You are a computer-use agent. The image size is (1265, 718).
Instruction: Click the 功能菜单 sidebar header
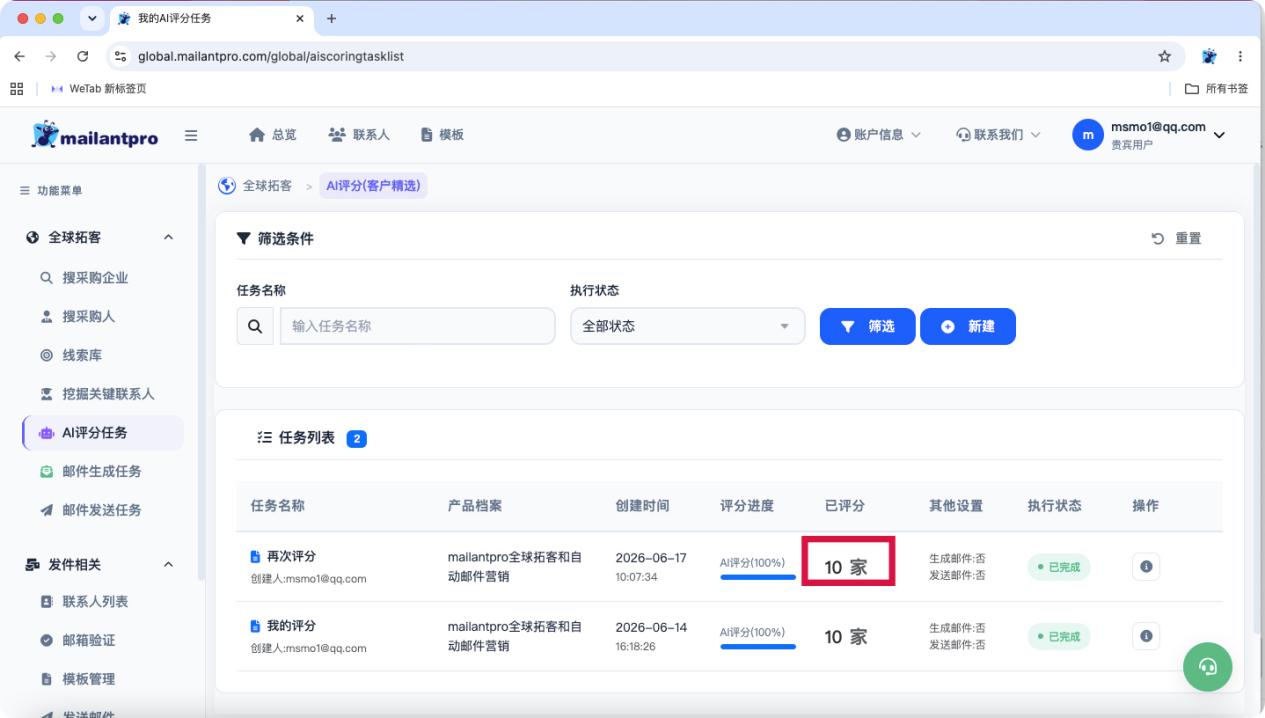(x=51, y=190)
